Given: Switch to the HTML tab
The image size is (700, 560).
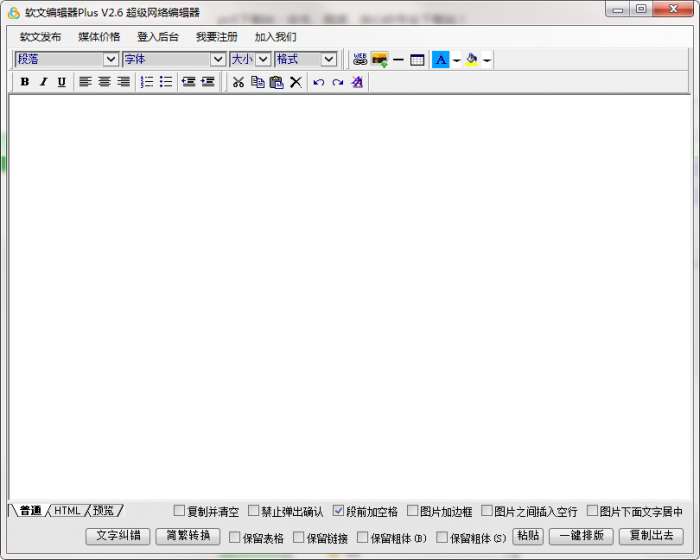Looking at the screenshot, I should tap(67, 511).
